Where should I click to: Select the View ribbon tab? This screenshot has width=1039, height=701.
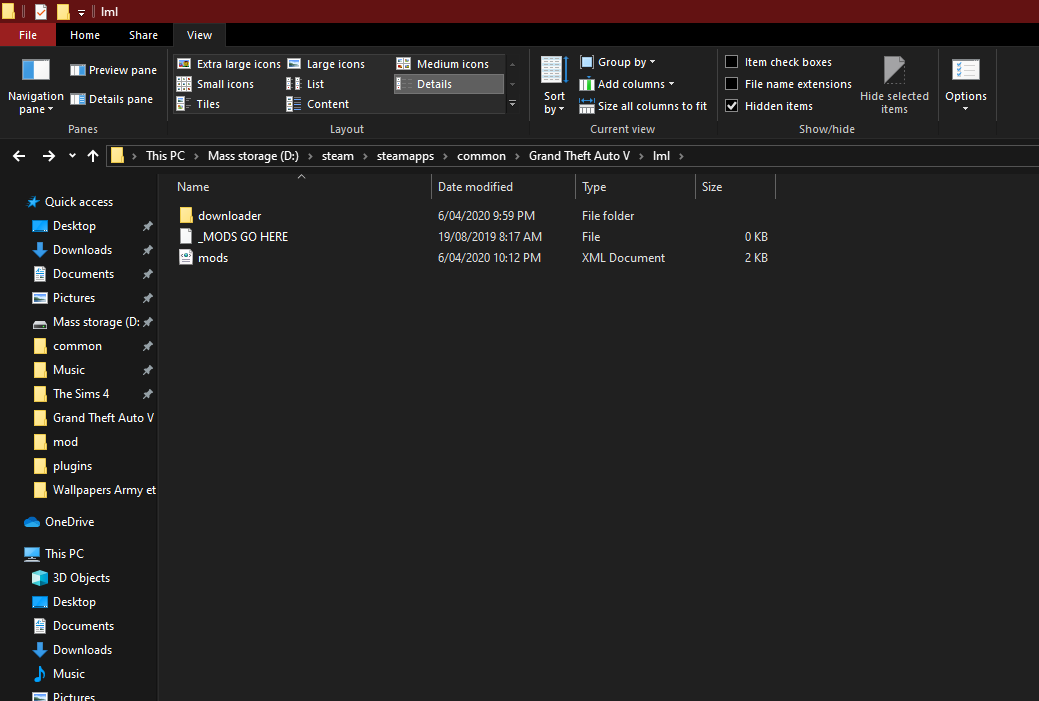coord(199,35)
